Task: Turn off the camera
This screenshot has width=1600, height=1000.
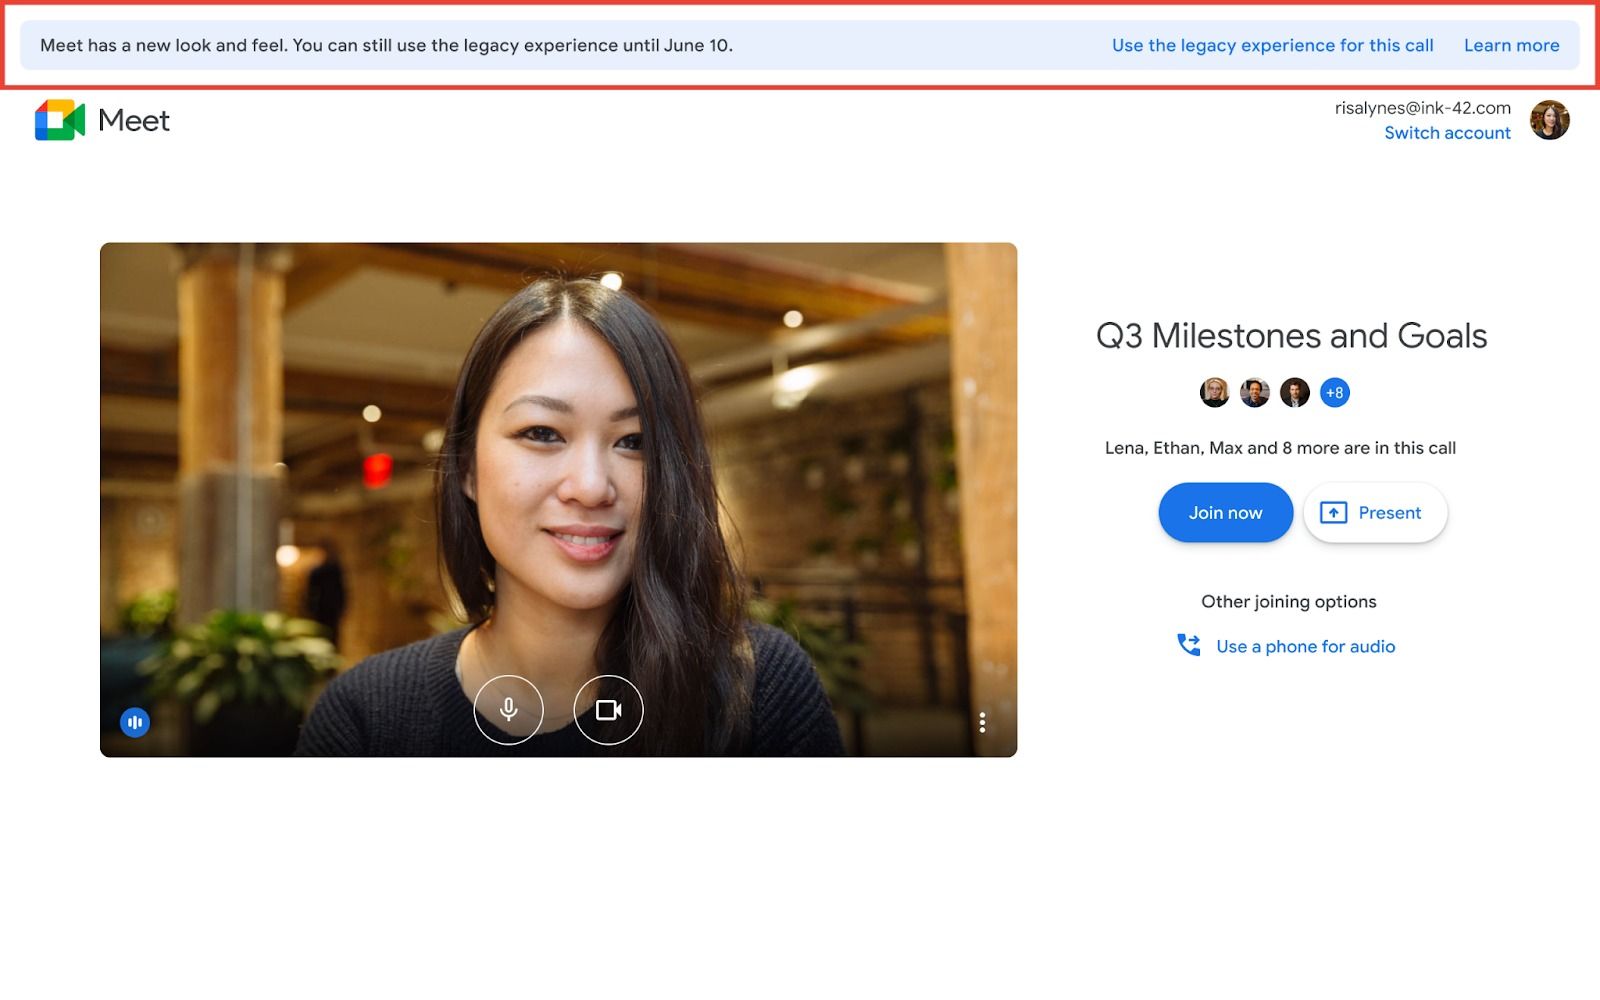Action: point(607,710)
